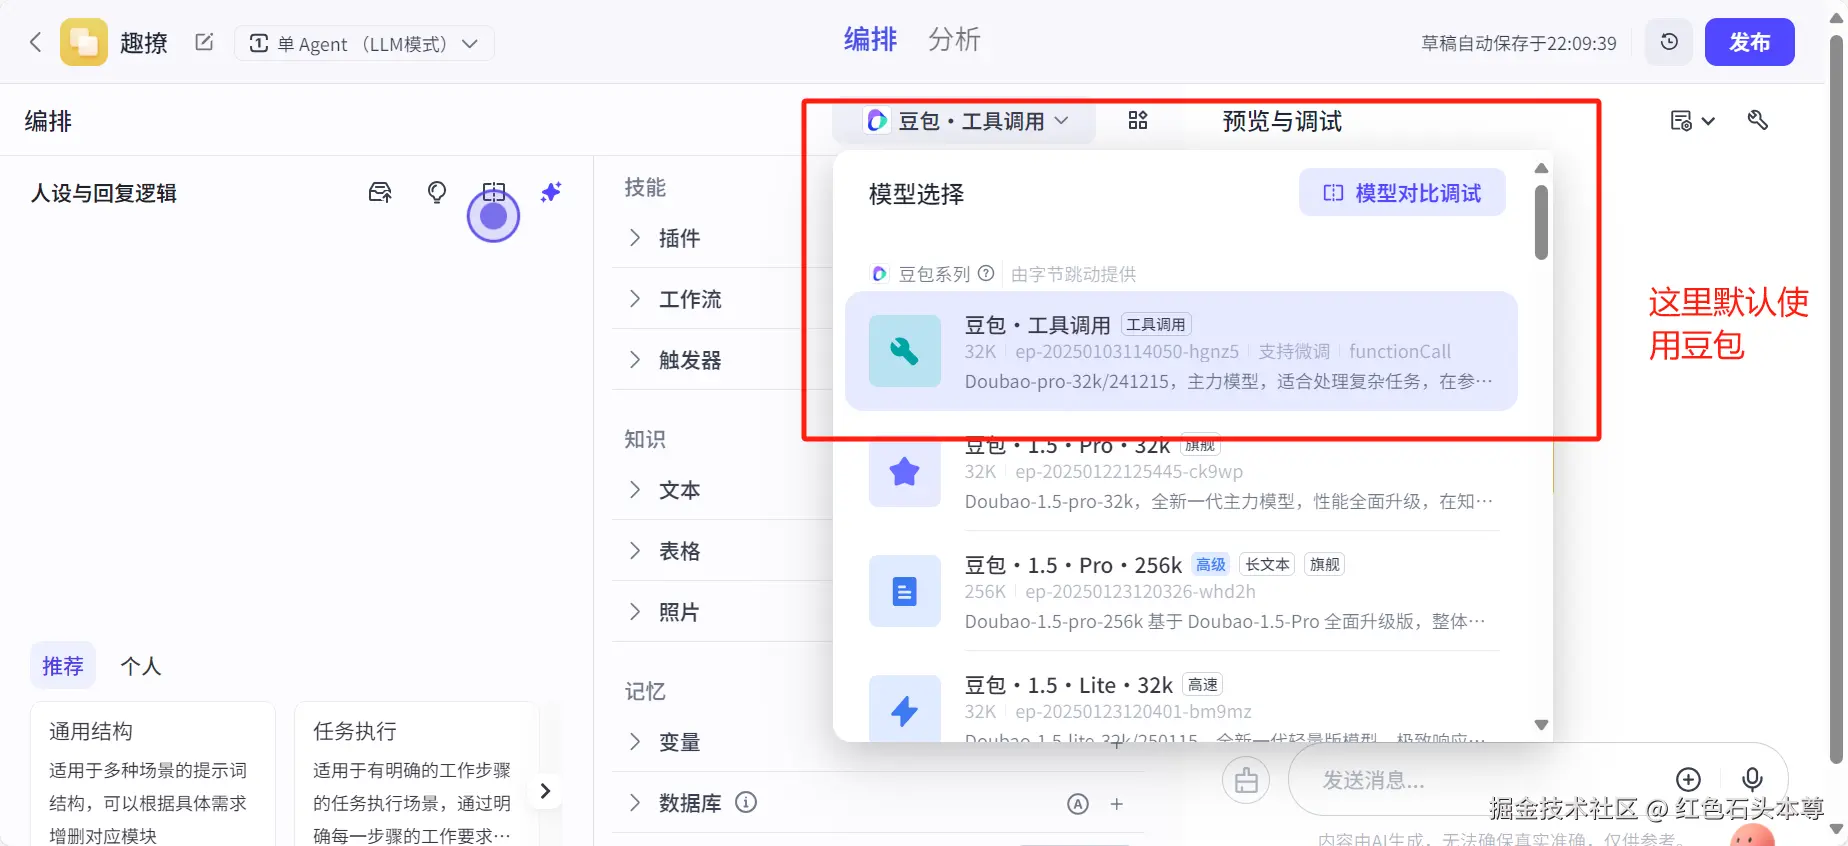Click the wrench tool icon at the top right
Screen dimensions: 1848x846
pyautogui.click(x=1758, y=120)
